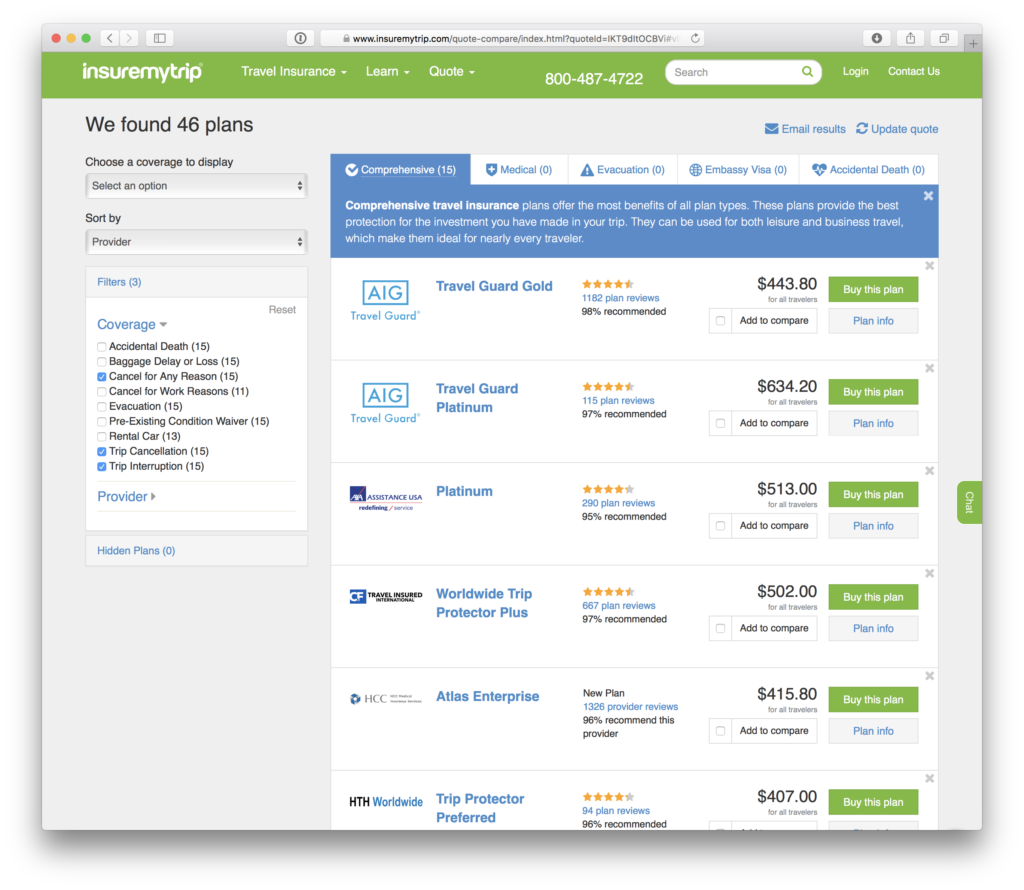Collapse the Coverage filter section
The width and height of the screenshot is (1024, 890).
pyautogui.click(x=132, y=325)
